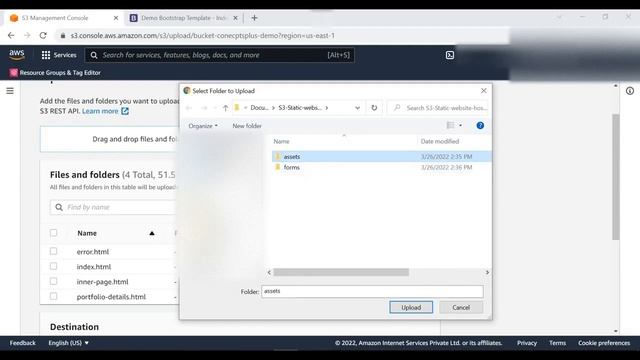
Task: Sort dialog list by Name column
Action: coord(282,141)
